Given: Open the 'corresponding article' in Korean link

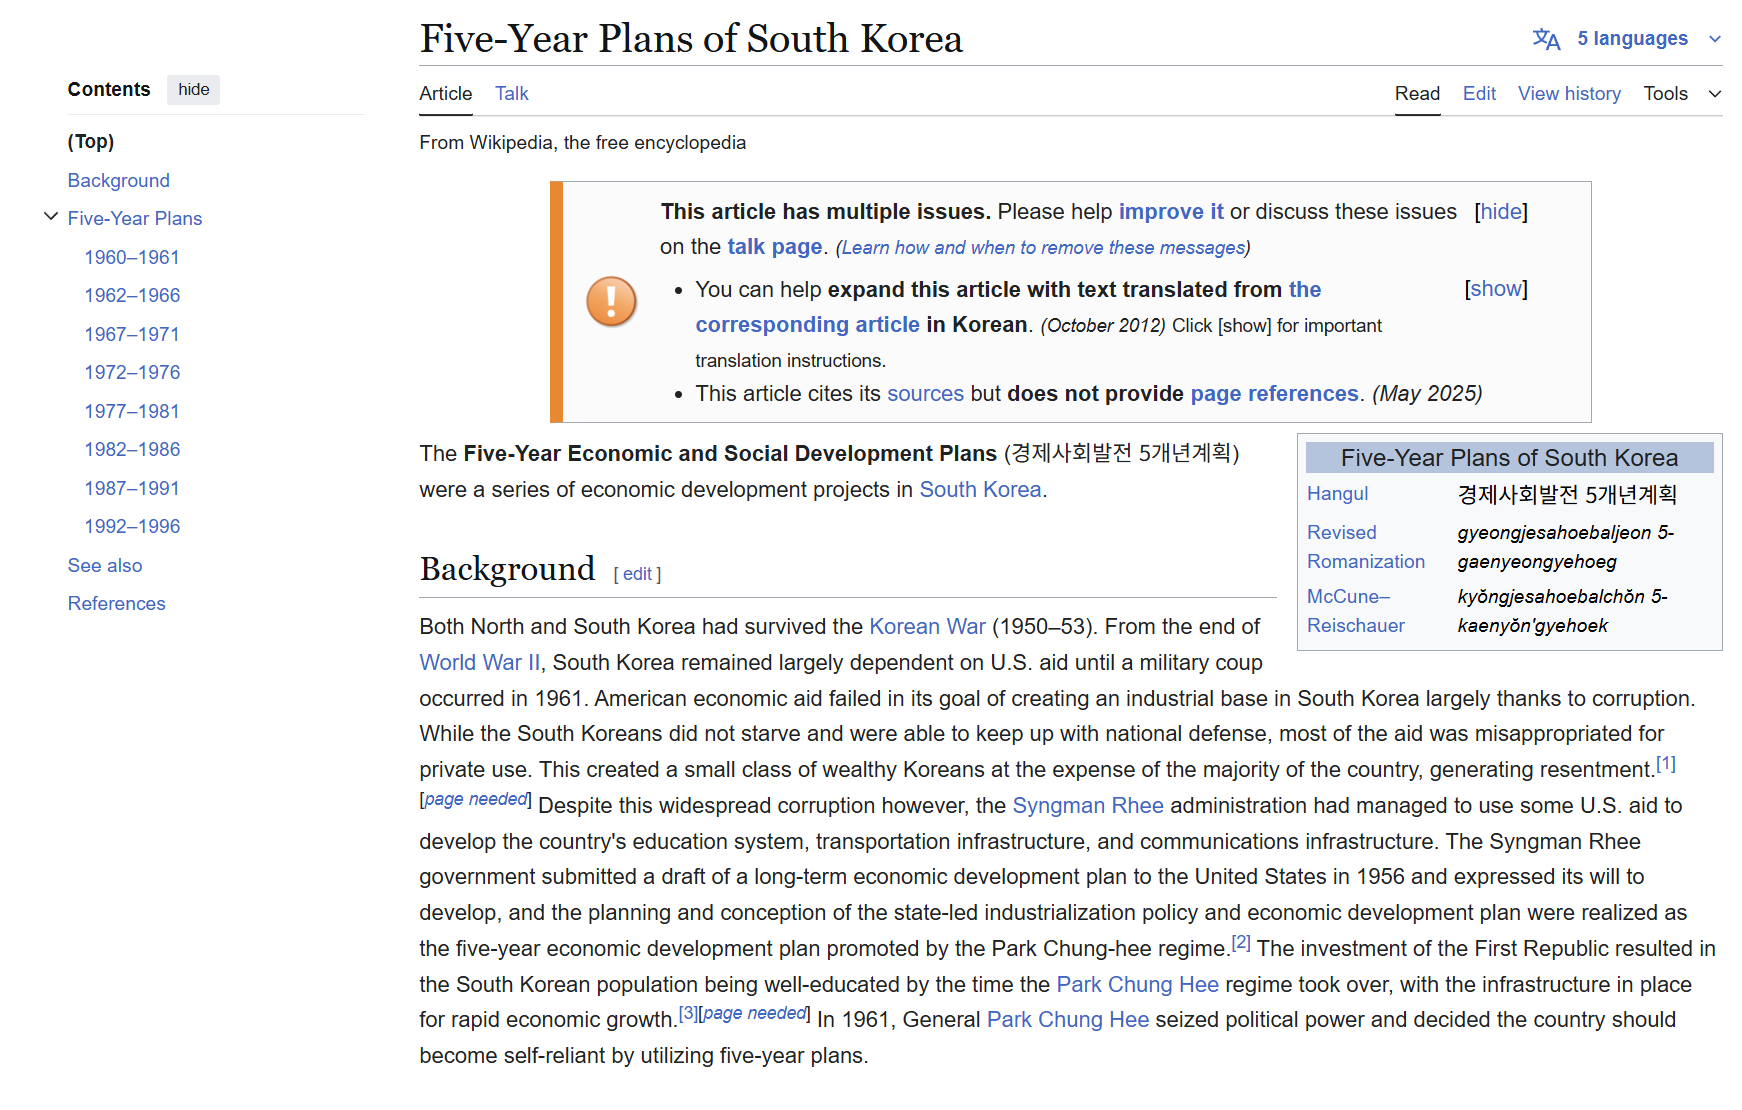Looking at the screenshot, I should (x=807, y=325).
